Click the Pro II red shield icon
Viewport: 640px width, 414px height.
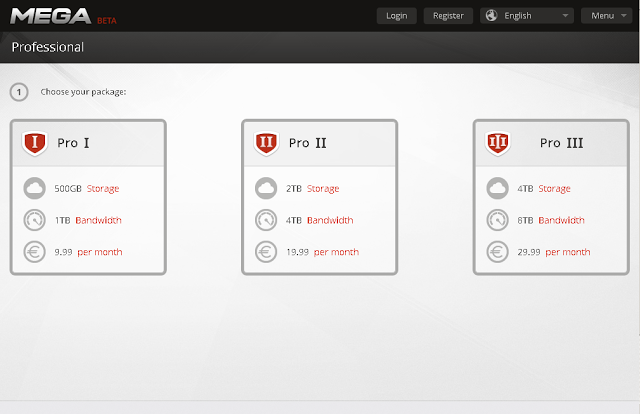tap(266, 143)
